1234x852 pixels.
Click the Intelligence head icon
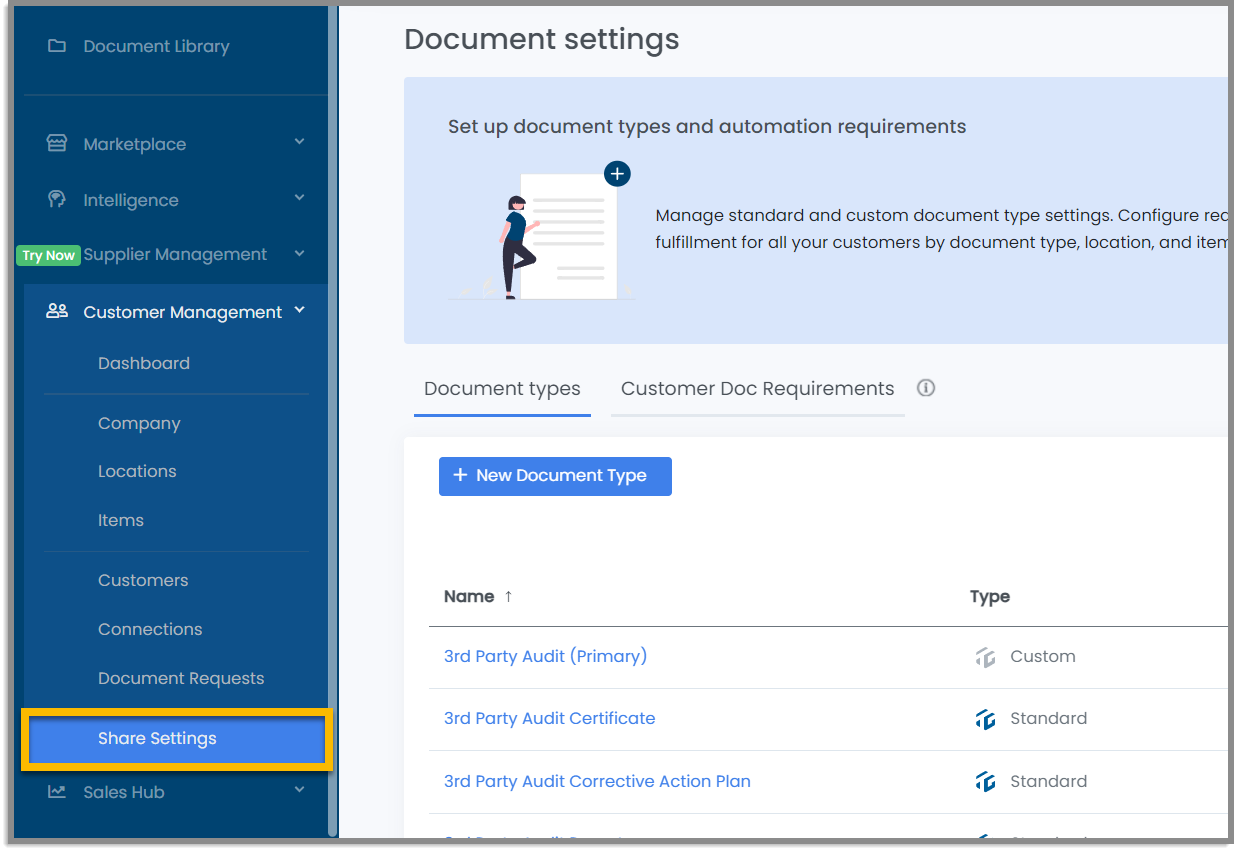(57, 199)
